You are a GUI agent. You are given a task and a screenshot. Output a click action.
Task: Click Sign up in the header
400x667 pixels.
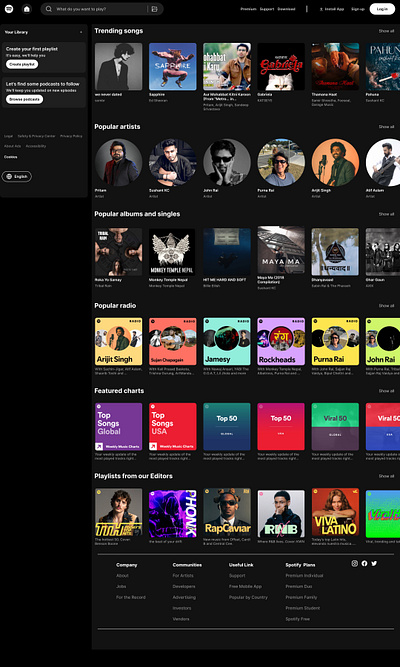tap(358, 9)
